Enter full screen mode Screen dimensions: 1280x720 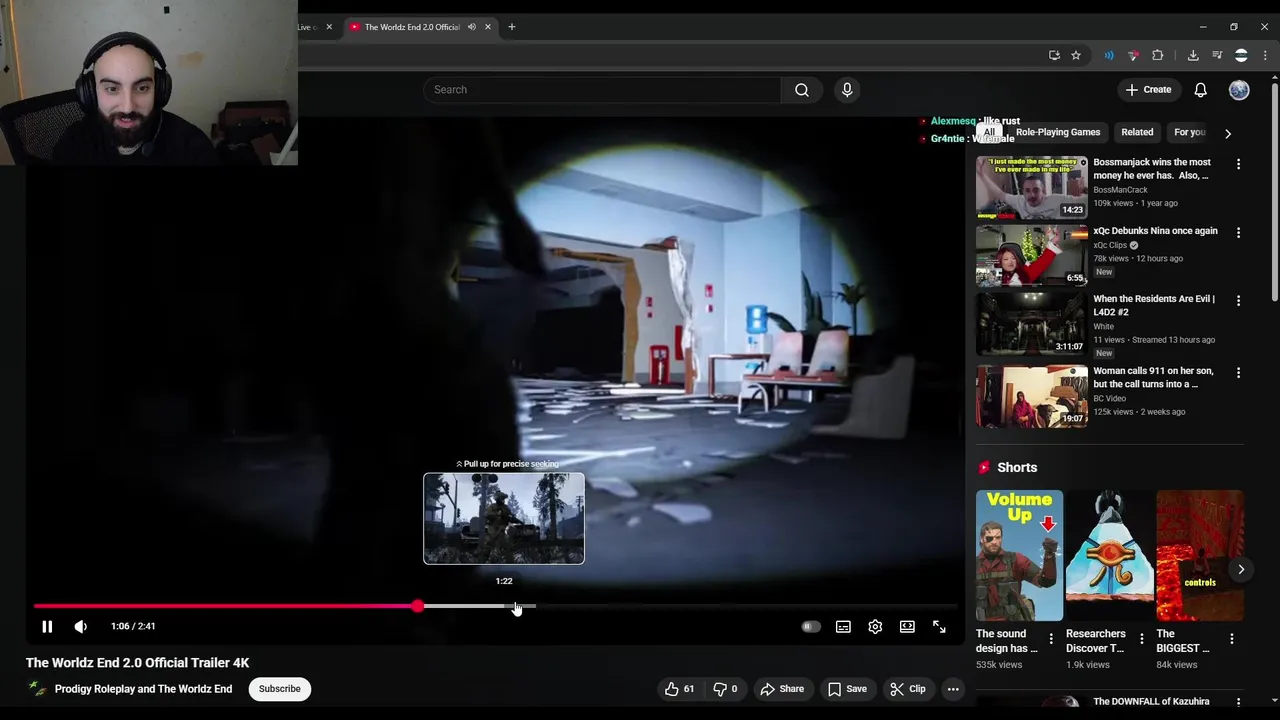pyautogui.click(x=939, y=626)
